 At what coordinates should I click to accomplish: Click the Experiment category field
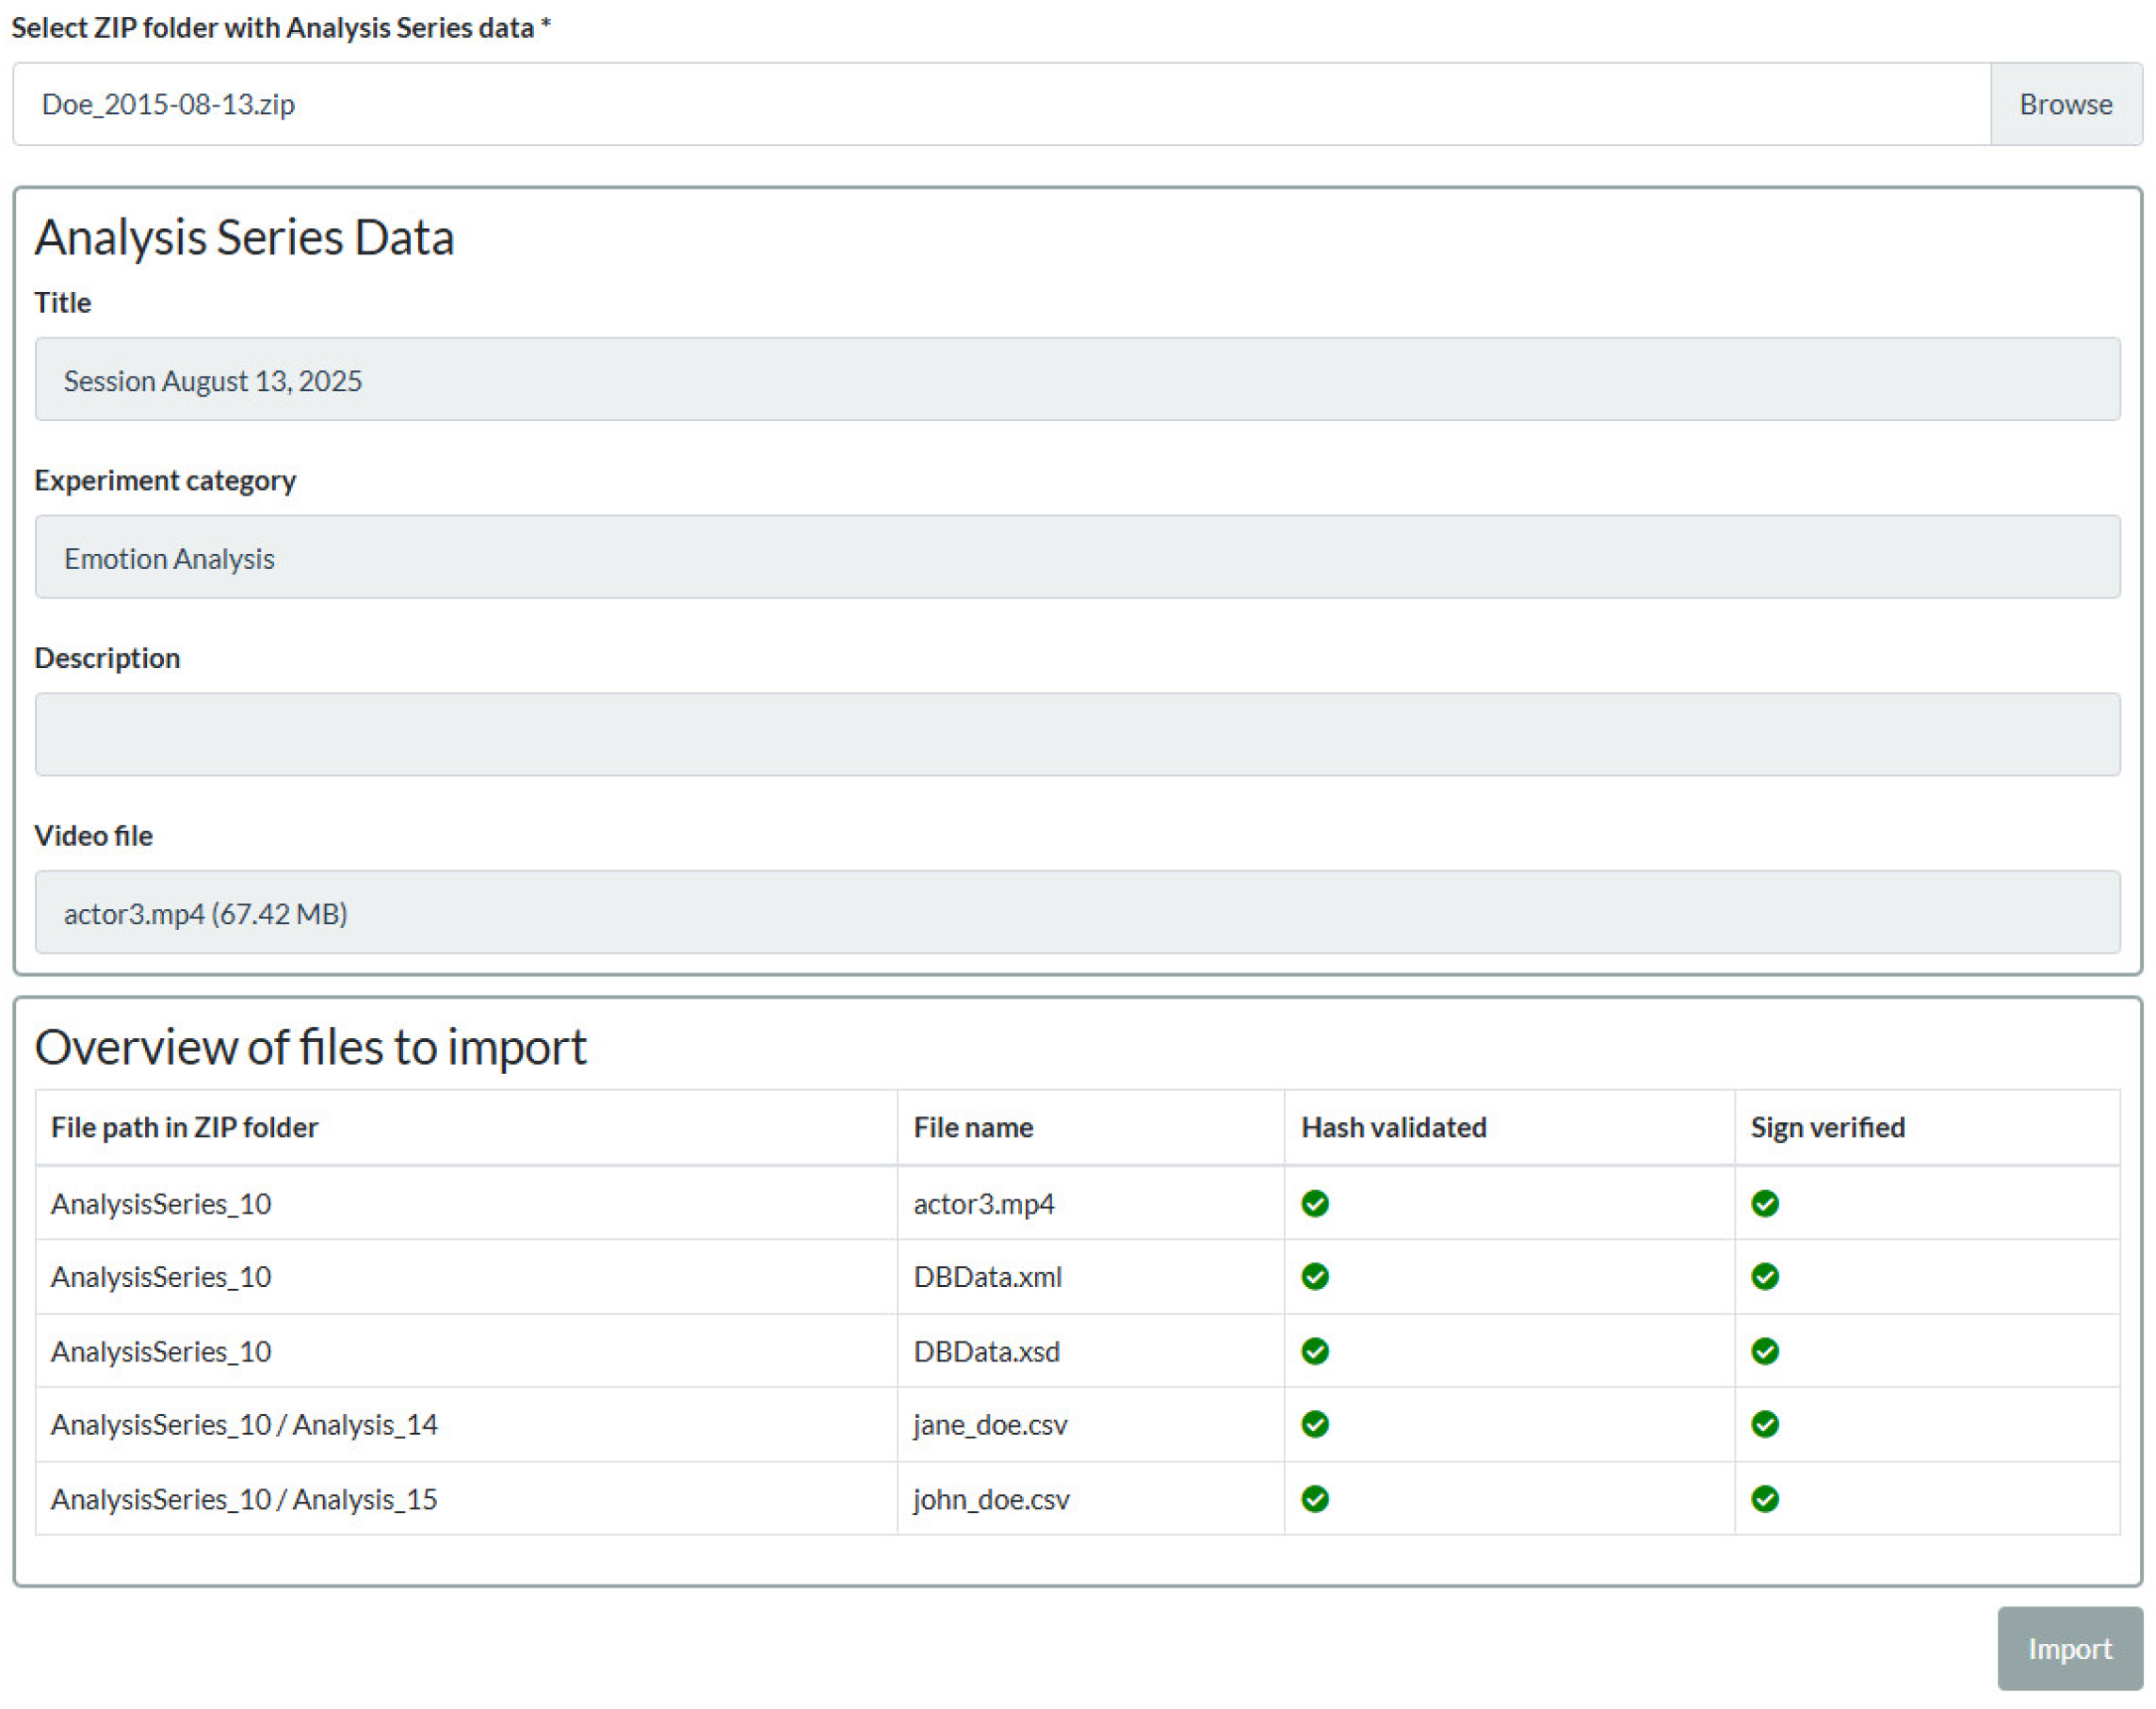(x=1077, y=558)
